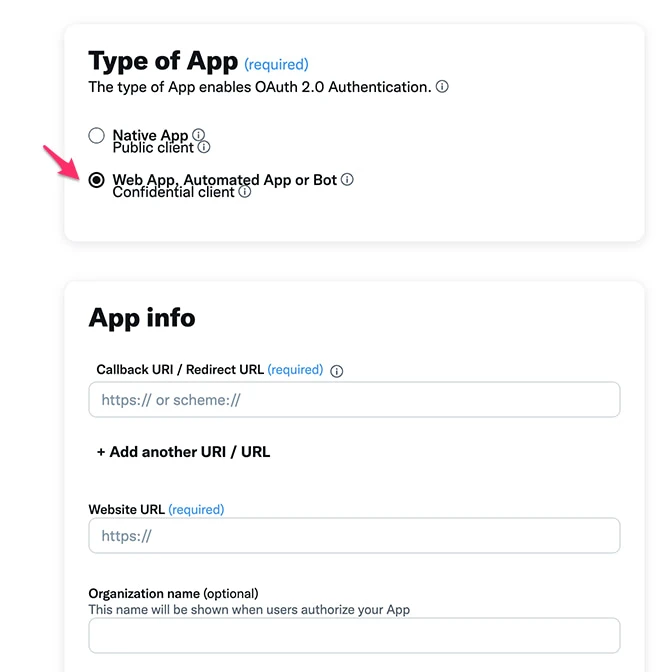Select the Native App radio button
Viewport: 672px width, 672px height.
96,136
